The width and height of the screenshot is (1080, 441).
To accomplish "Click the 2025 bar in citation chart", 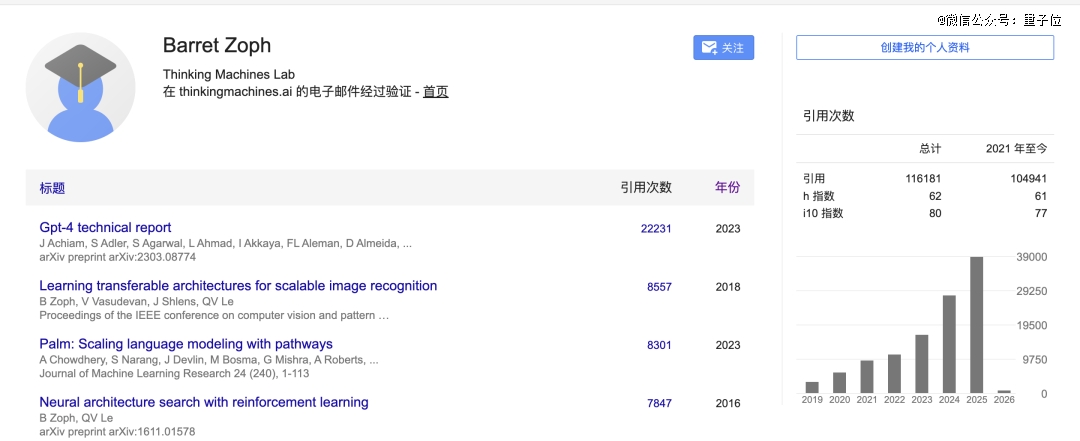I will coord(976,325).
